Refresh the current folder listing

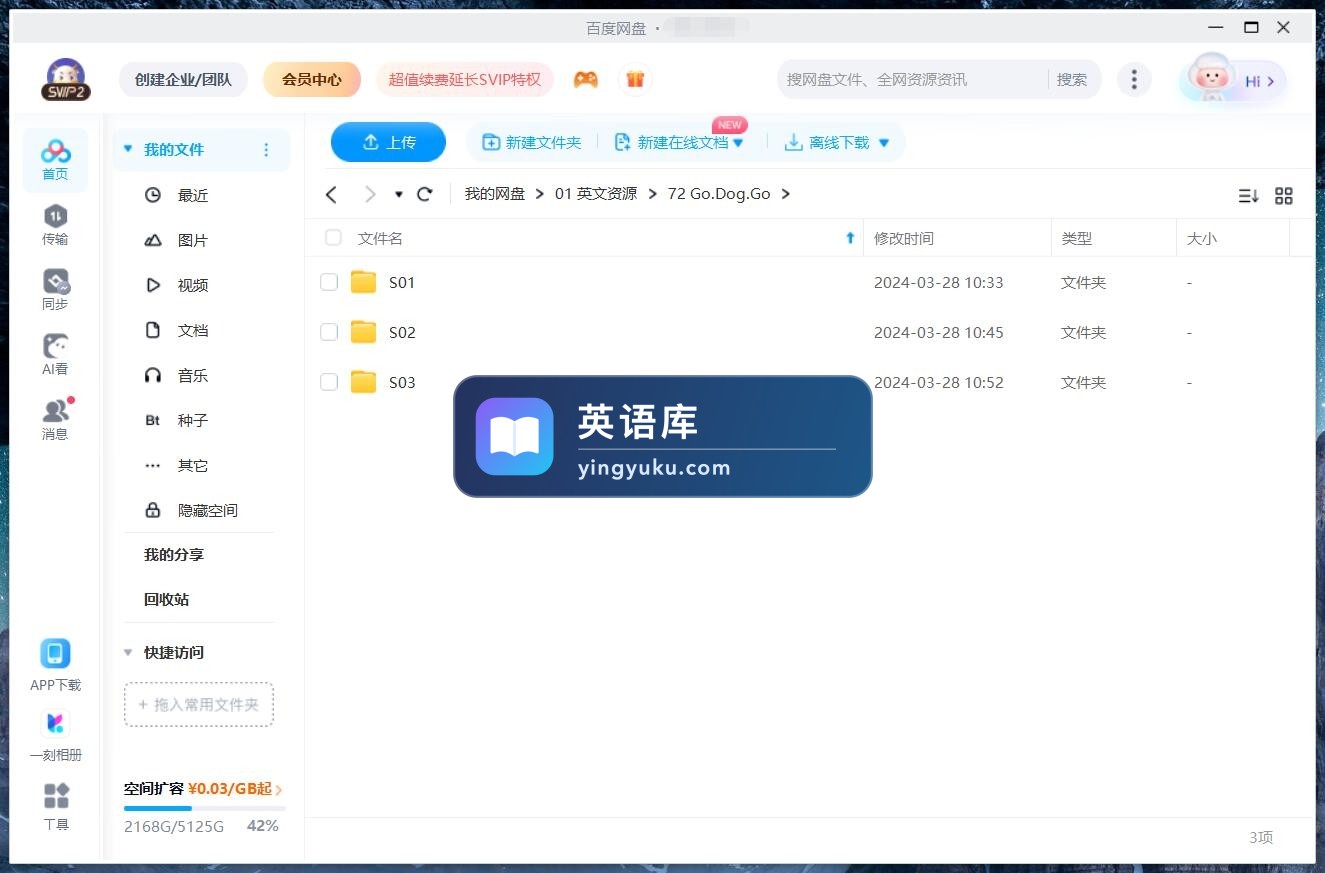click(425, 194)
